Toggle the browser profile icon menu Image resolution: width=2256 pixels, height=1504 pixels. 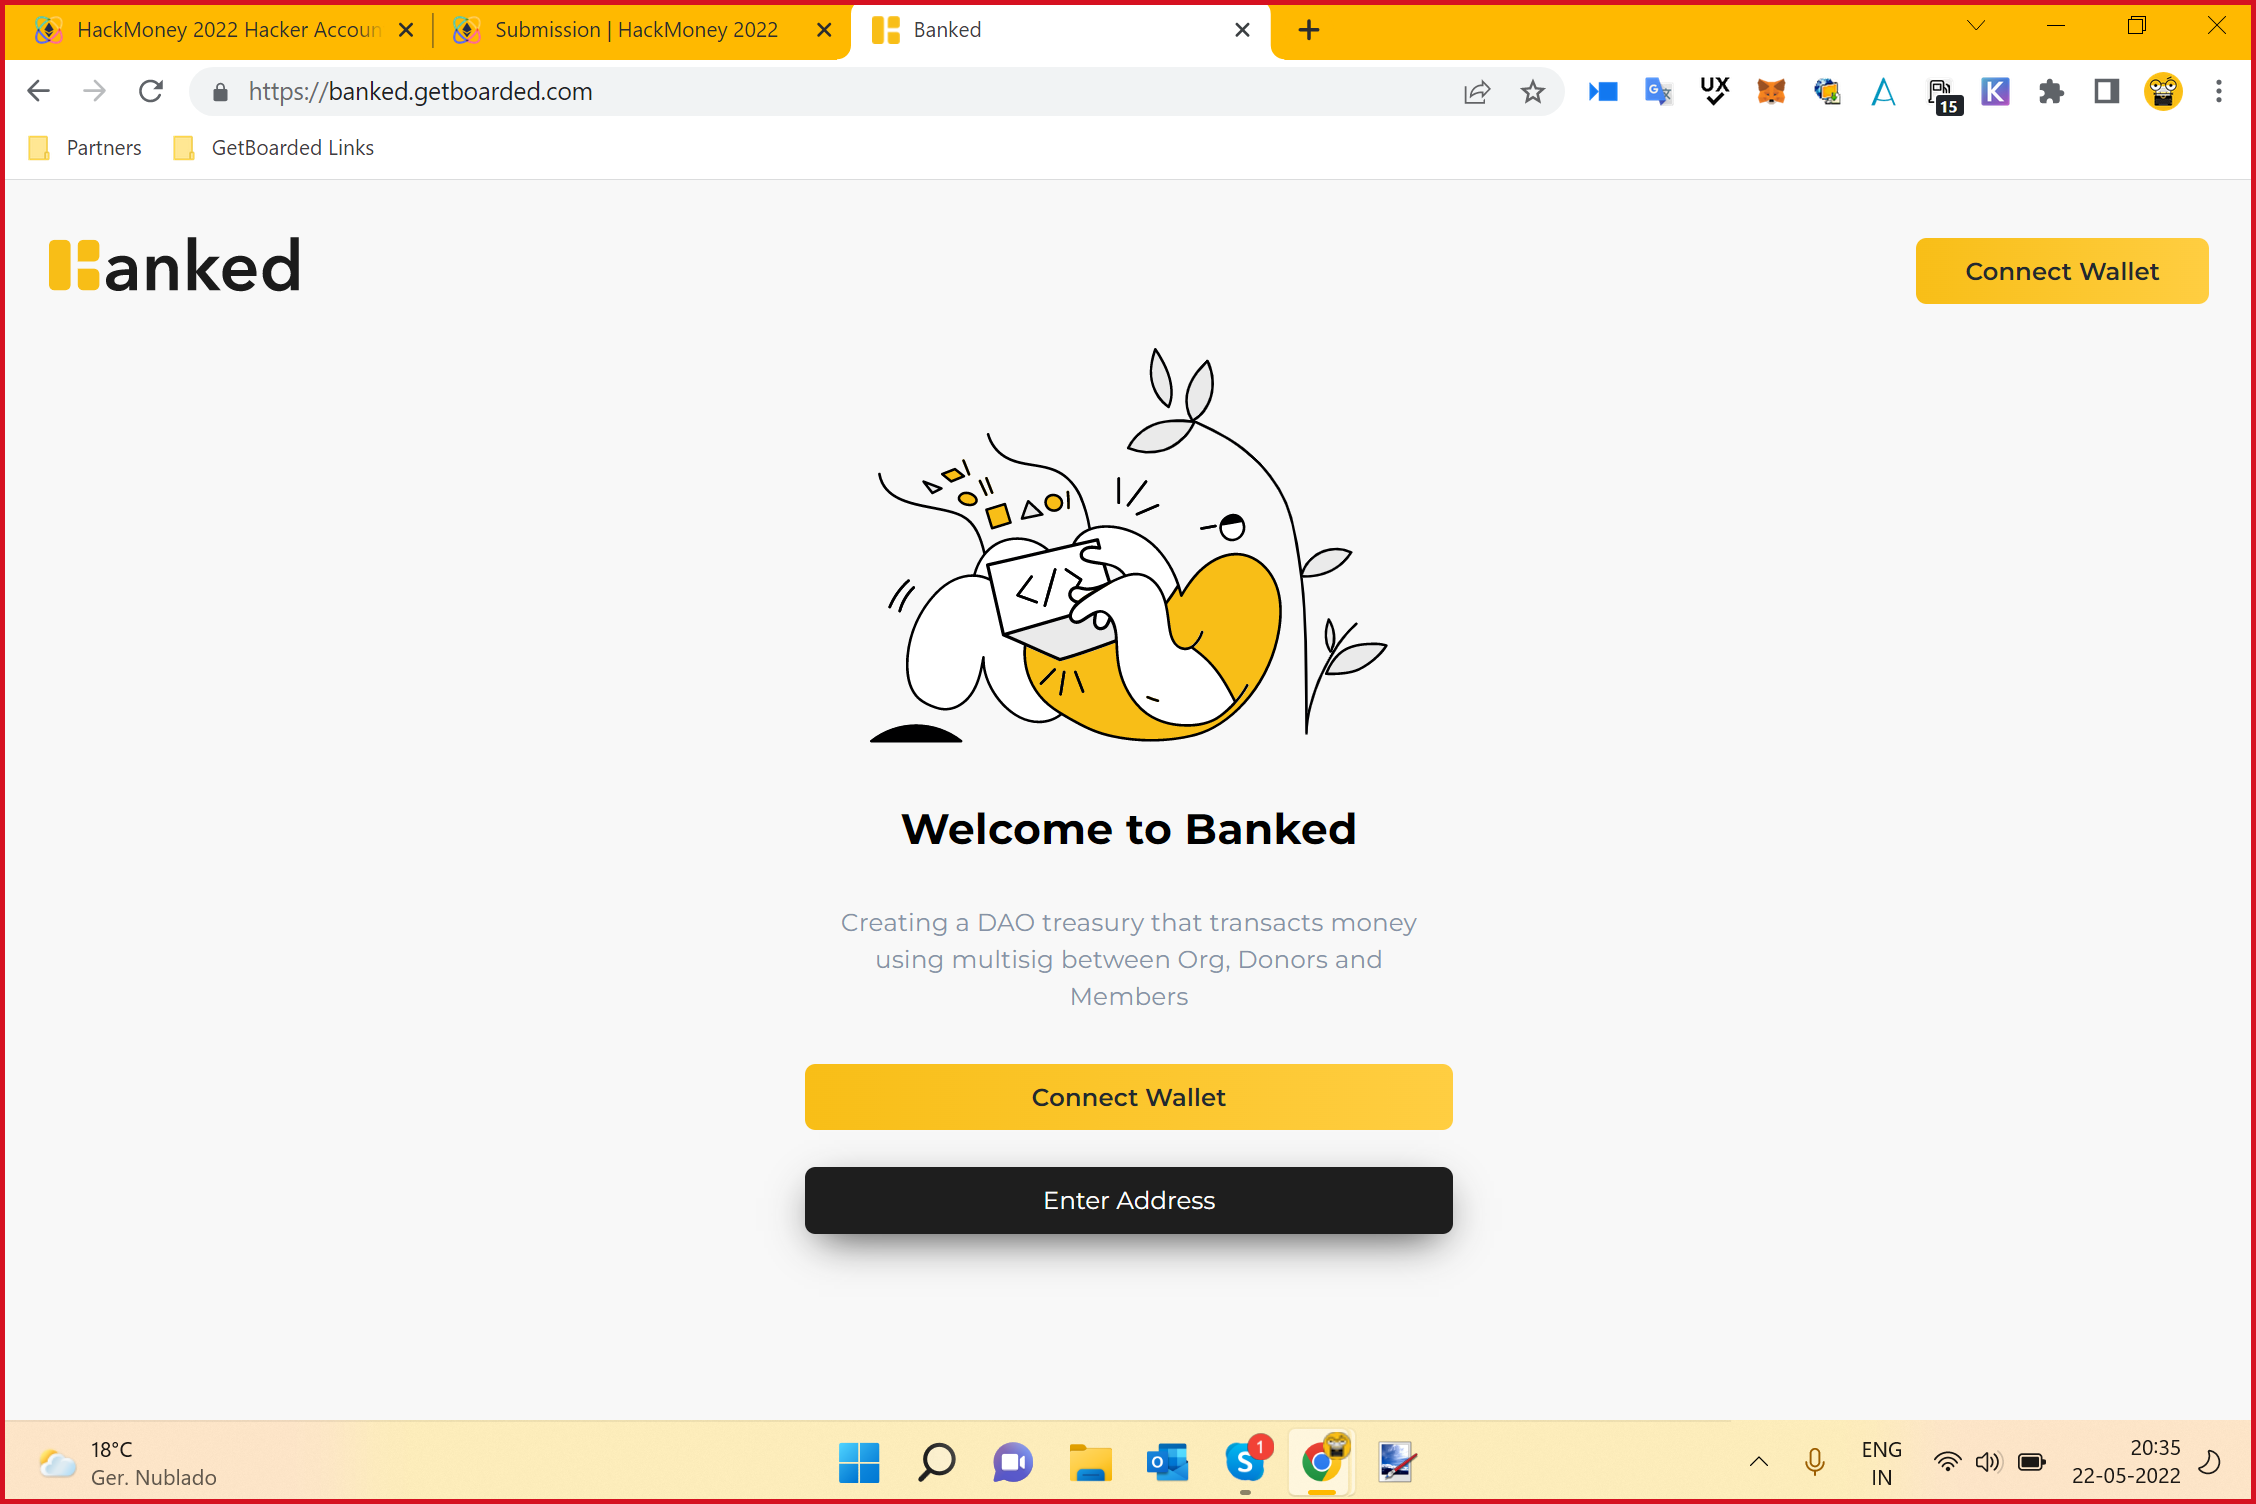(2164, 92)
